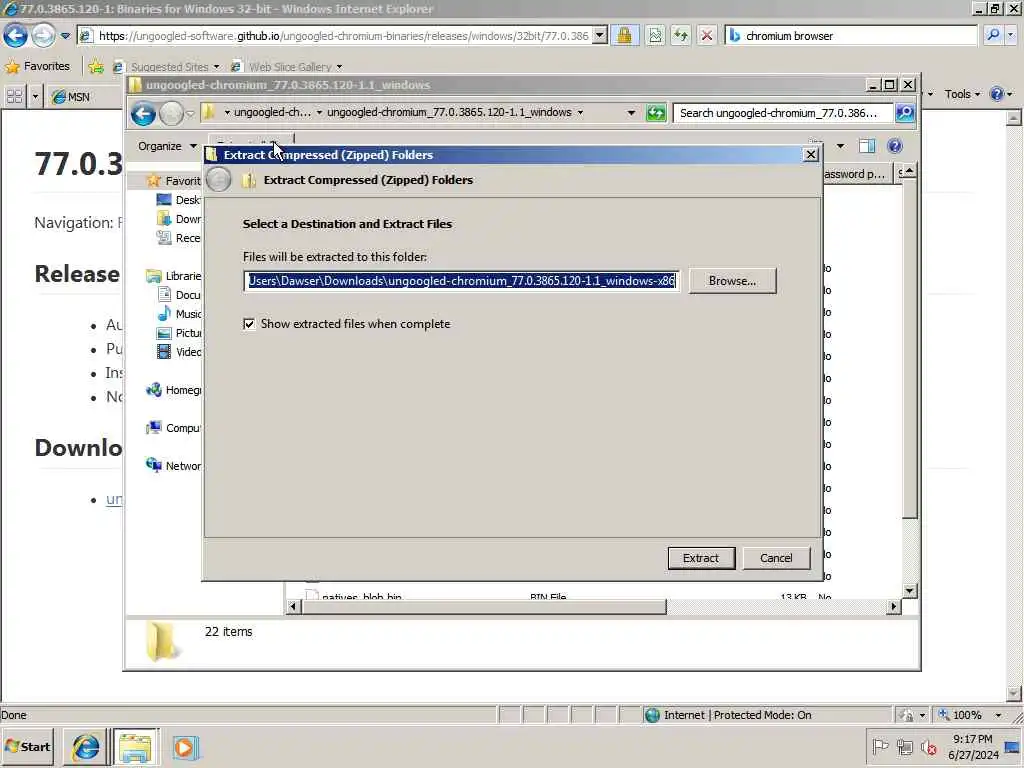
Task: Open Internet Explorer address bar dropdown
Action: click(600, 35)
